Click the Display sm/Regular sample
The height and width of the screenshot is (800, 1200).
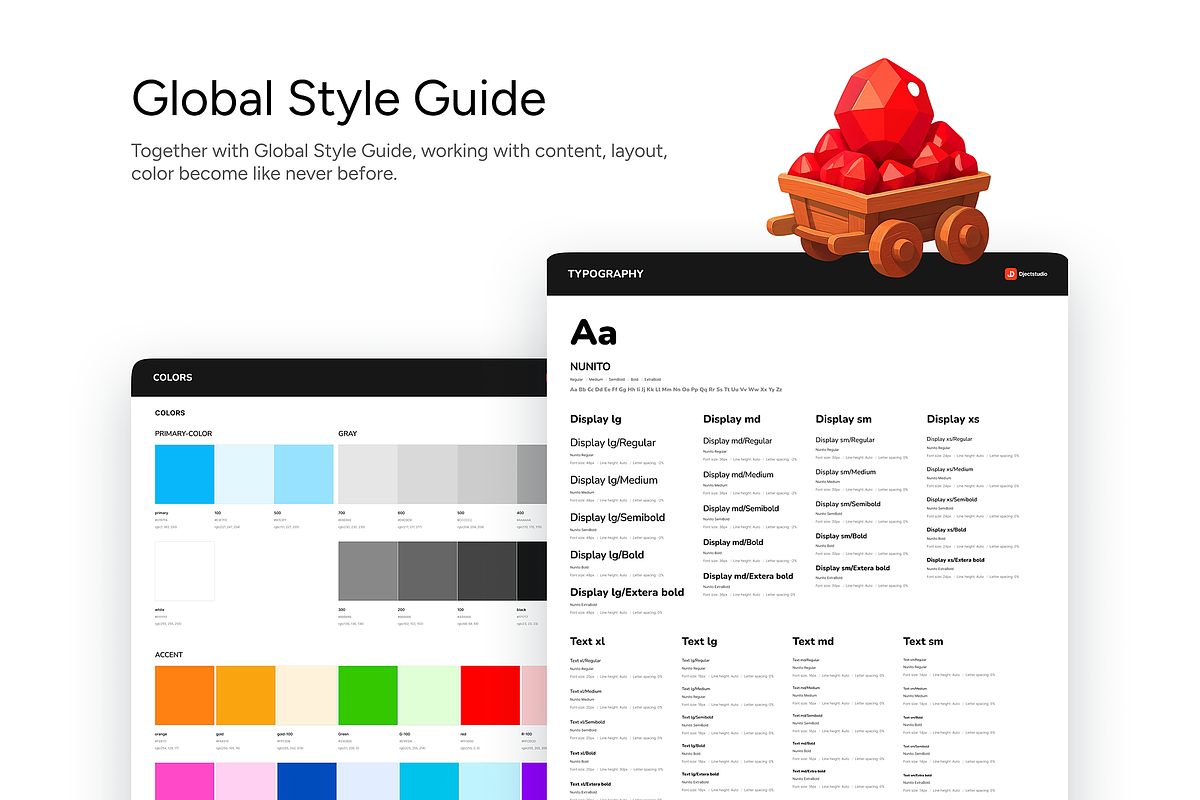click(845, 440)
